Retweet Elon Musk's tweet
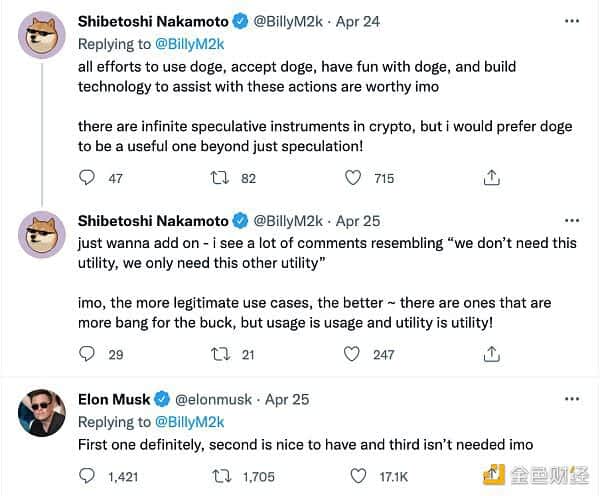The height and width of the screenshot is (496, 600). coord(221,477)
